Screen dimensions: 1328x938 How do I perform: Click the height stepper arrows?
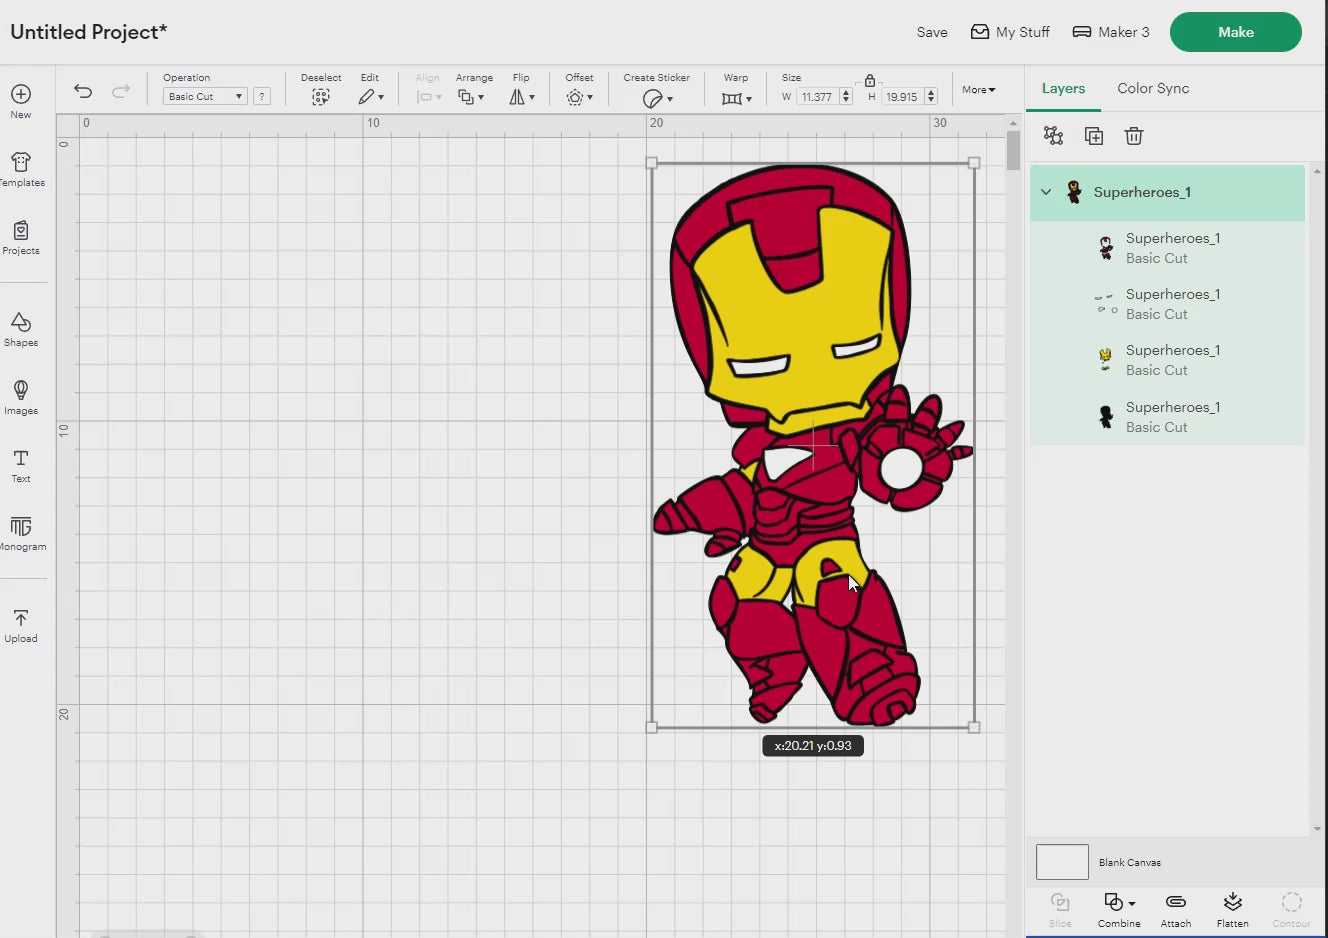coord(931,97)
